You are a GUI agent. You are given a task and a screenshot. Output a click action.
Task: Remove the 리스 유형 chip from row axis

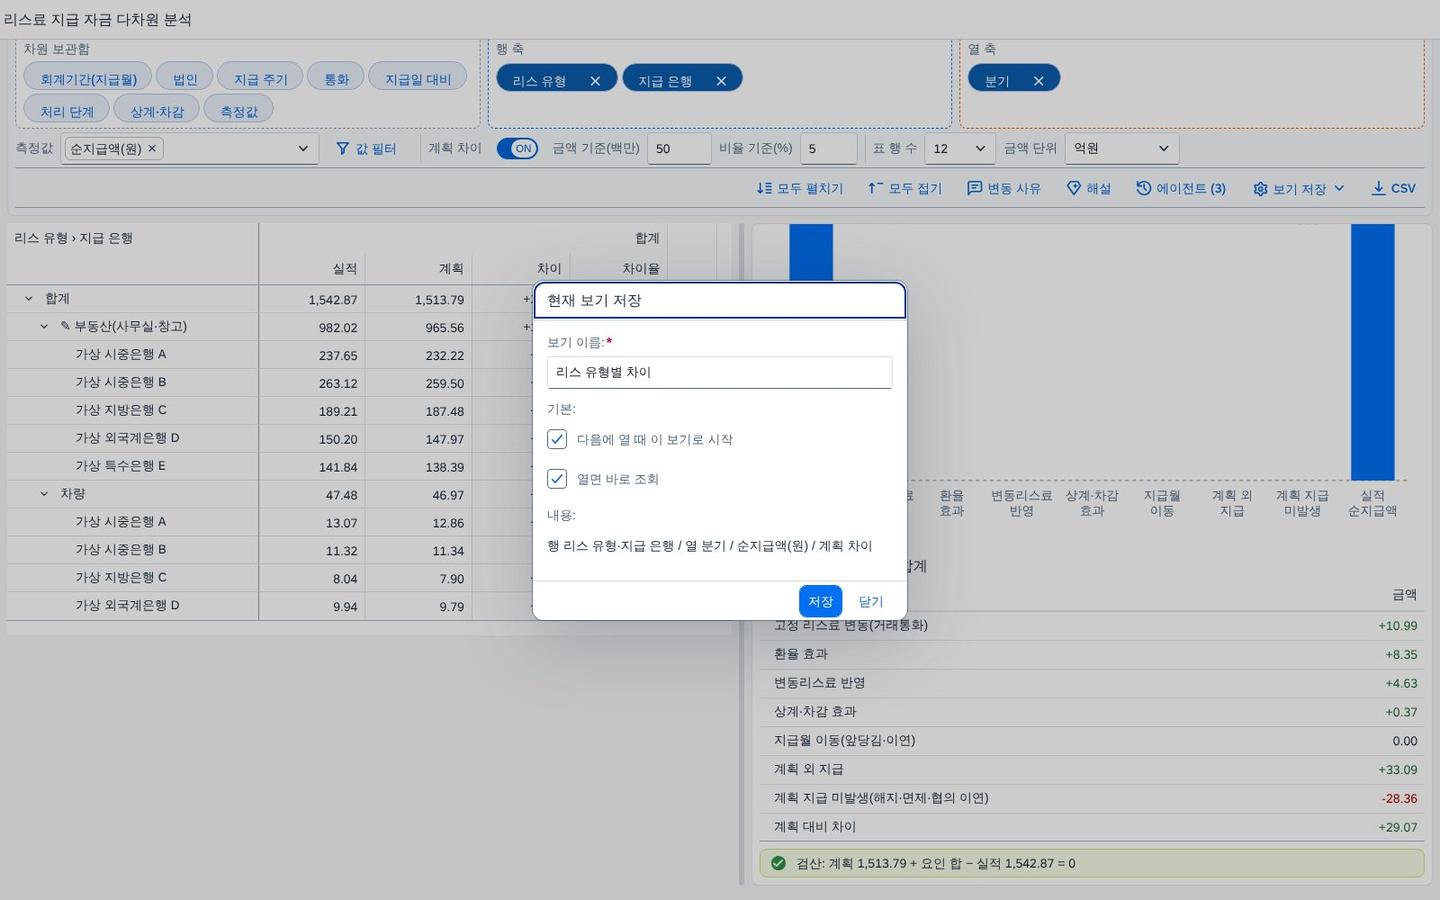[x=595, y=81]
